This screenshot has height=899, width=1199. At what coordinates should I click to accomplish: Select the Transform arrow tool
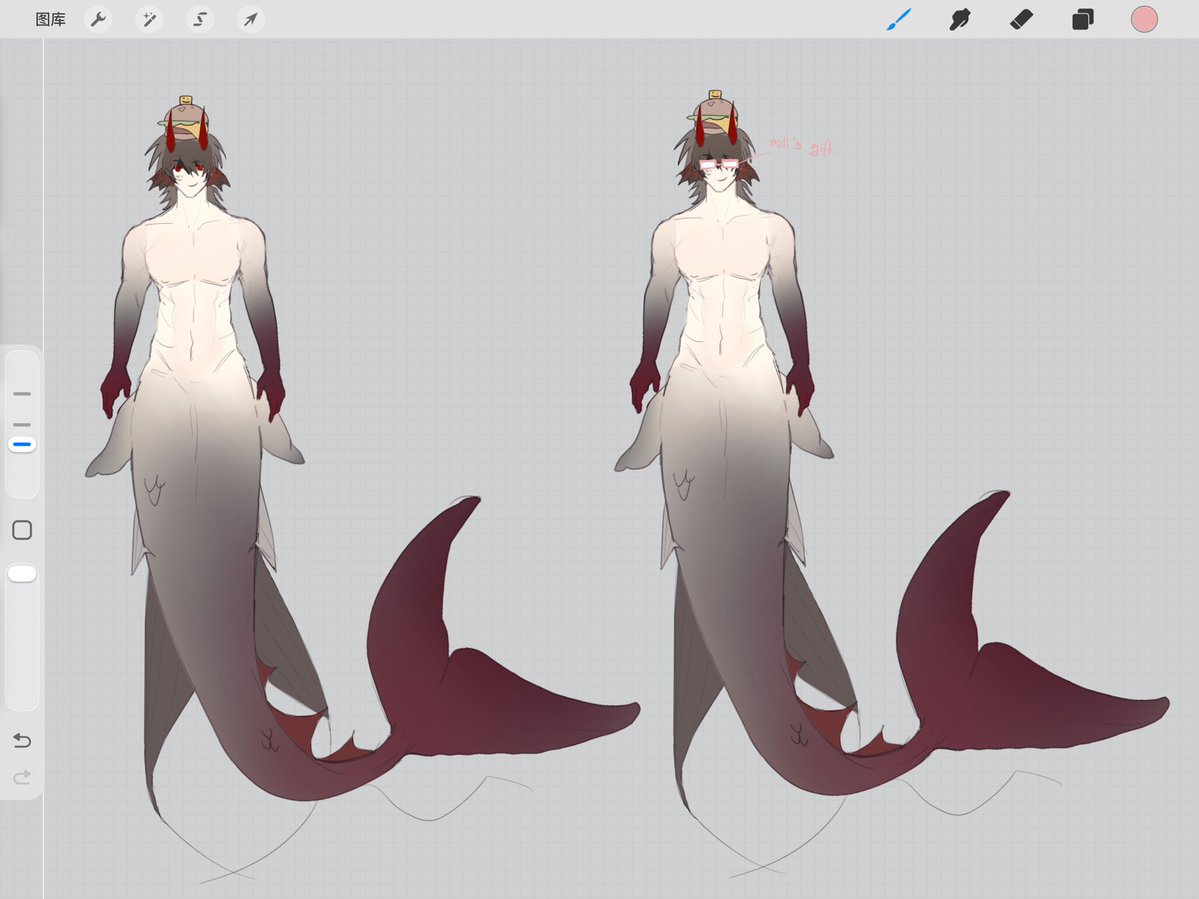249,18
